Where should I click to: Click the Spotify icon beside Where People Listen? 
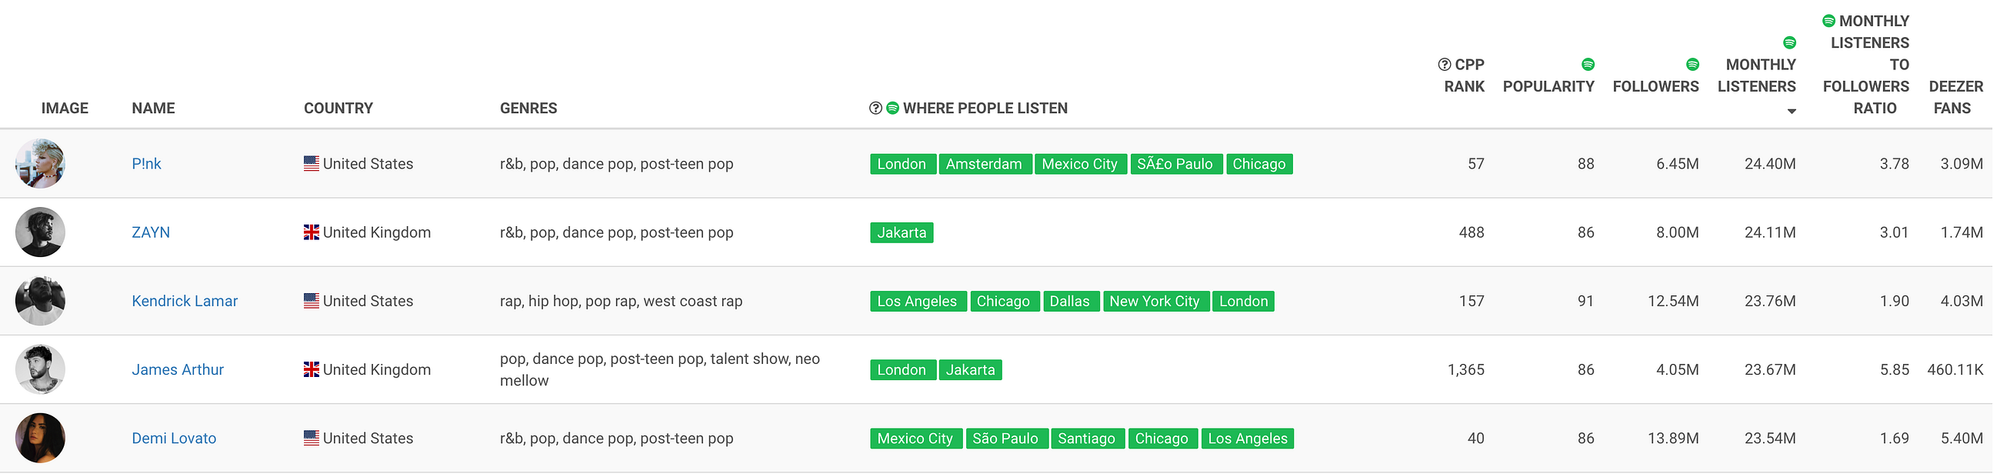(x=892, y=108)
